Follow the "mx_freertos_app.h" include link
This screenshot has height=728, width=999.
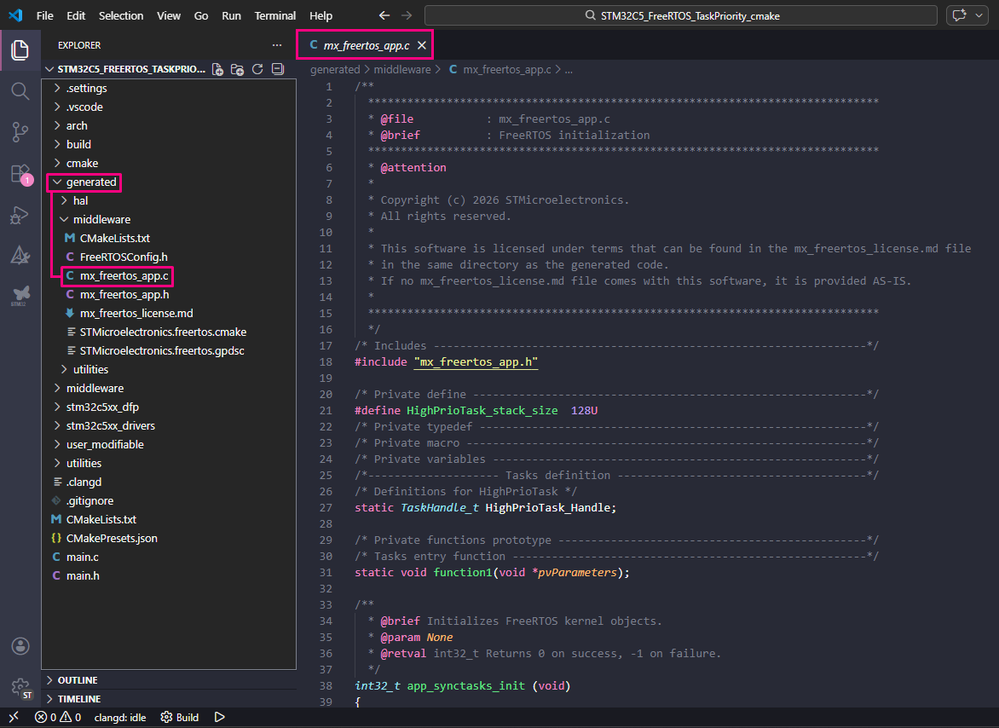pos(476,362)
